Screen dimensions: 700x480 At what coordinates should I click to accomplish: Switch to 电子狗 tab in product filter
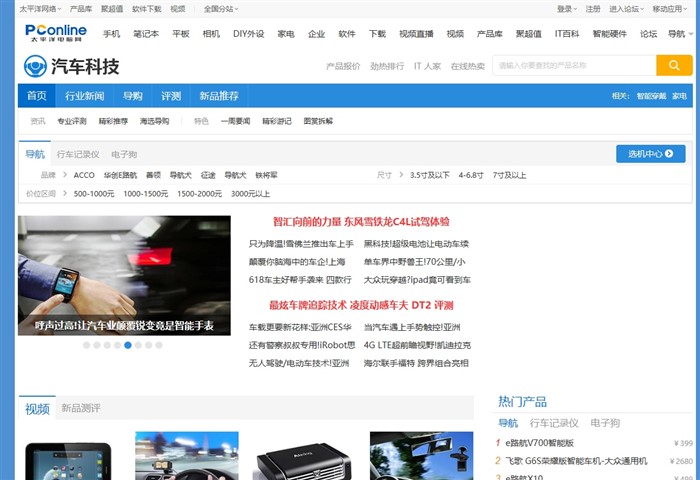click(124, 154)
